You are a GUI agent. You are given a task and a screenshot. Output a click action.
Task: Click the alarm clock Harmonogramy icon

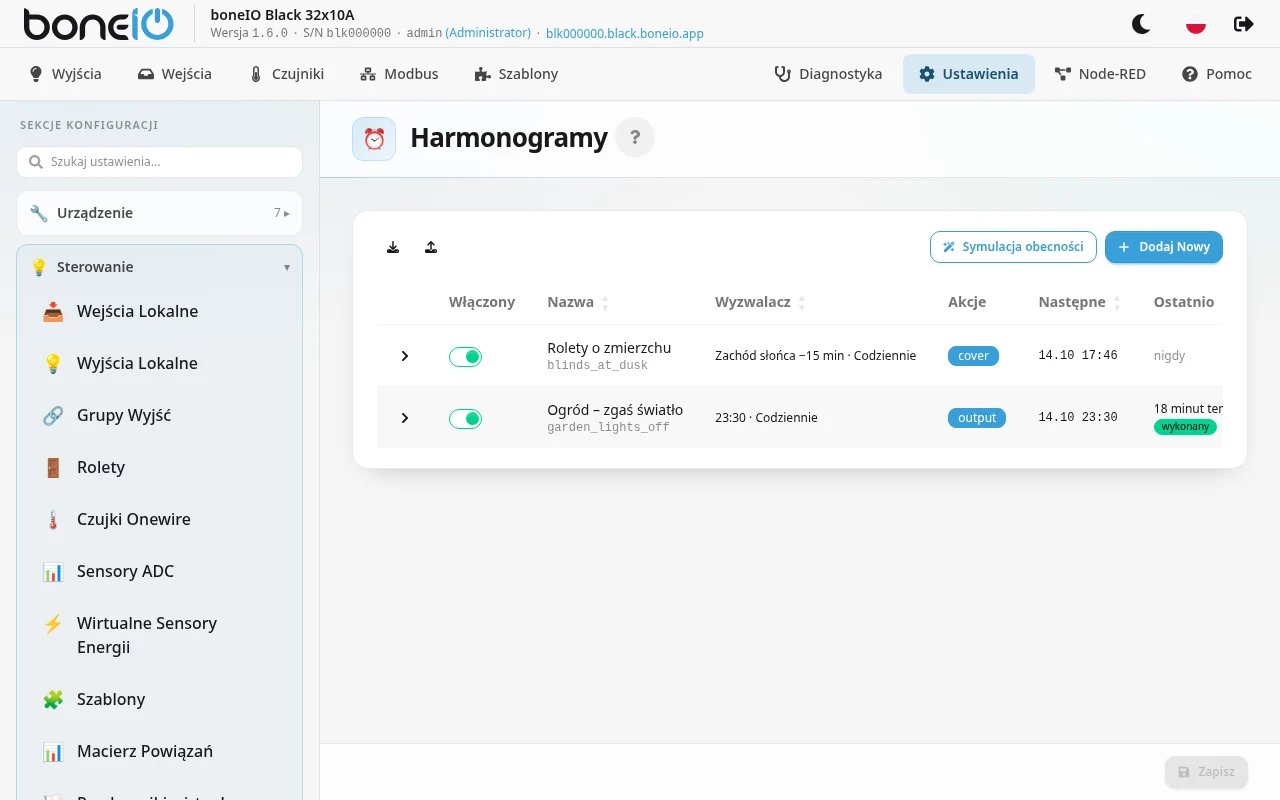(374, 139)
